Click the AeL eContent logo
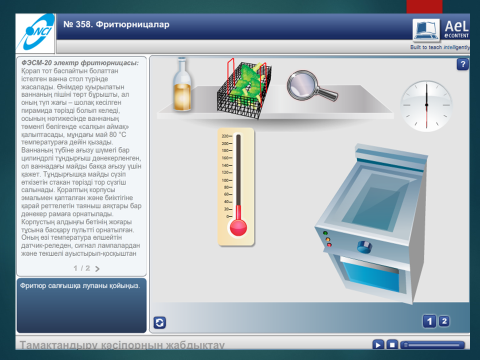The height and width of the screenshot is (360, 480). coord(441,30)
